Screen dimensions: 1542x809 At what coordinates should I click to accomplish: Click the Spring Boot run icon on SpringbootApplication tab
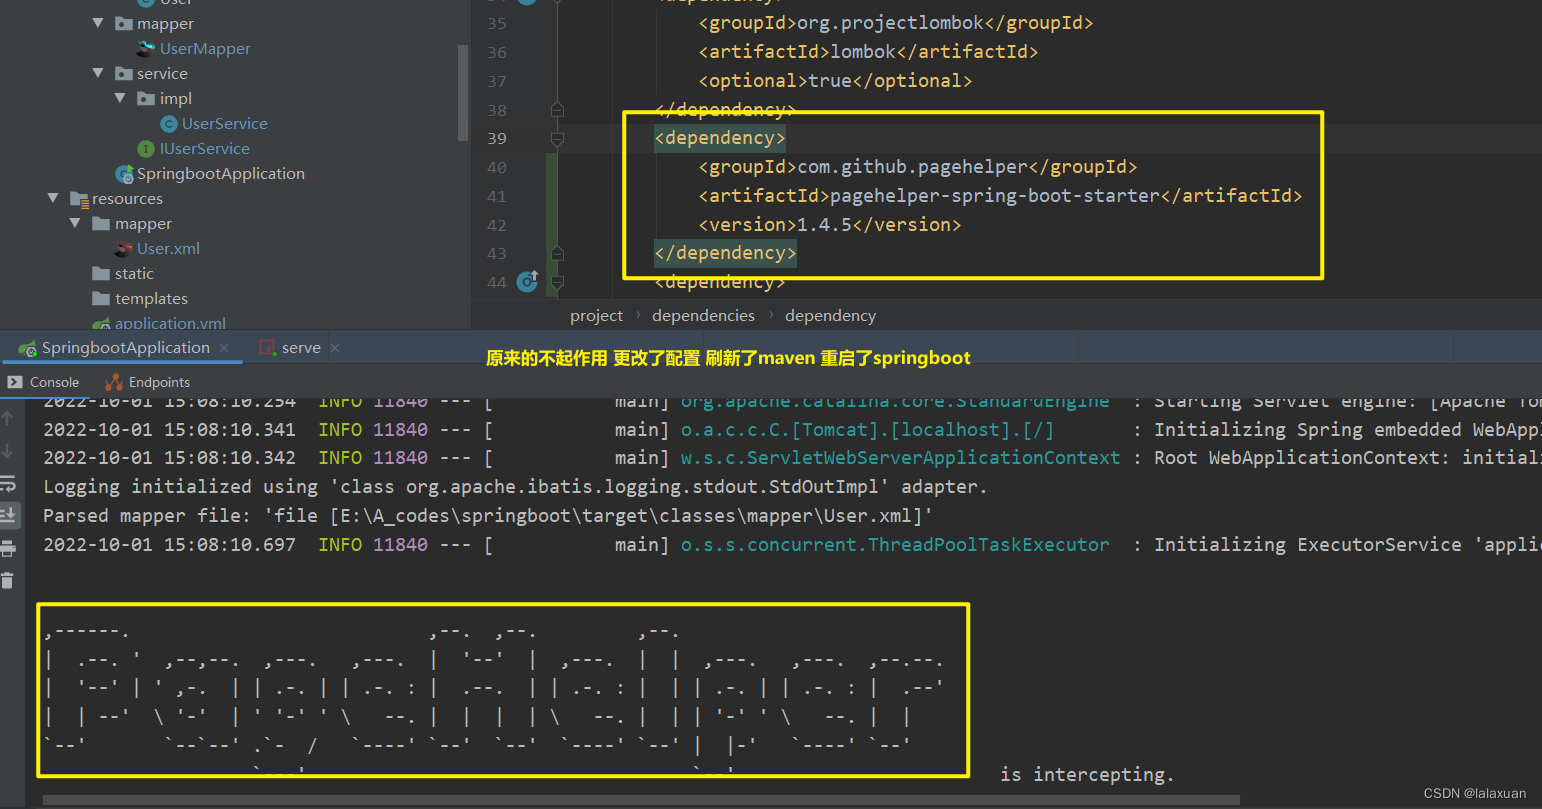(x=28, y=348)
